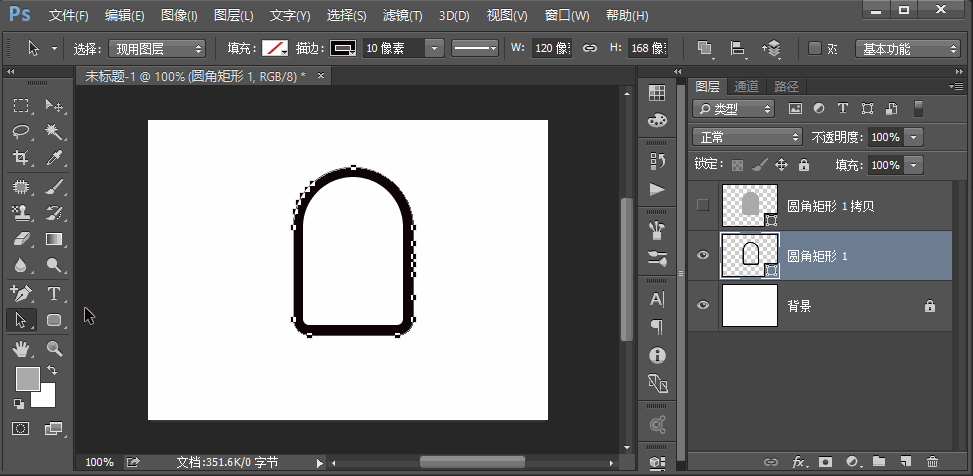This screenshot has height=476, width=973.
Task: Open the 正常 blend mode dropdown
Action: 748,137
